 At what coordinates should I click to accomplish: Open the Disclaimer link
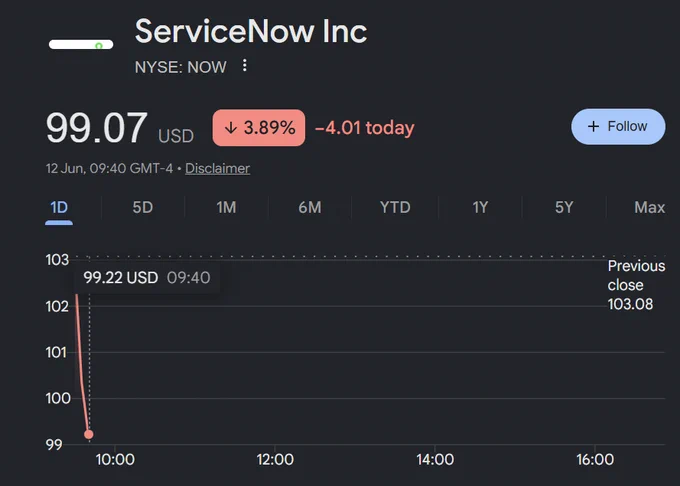click(217, 168)
